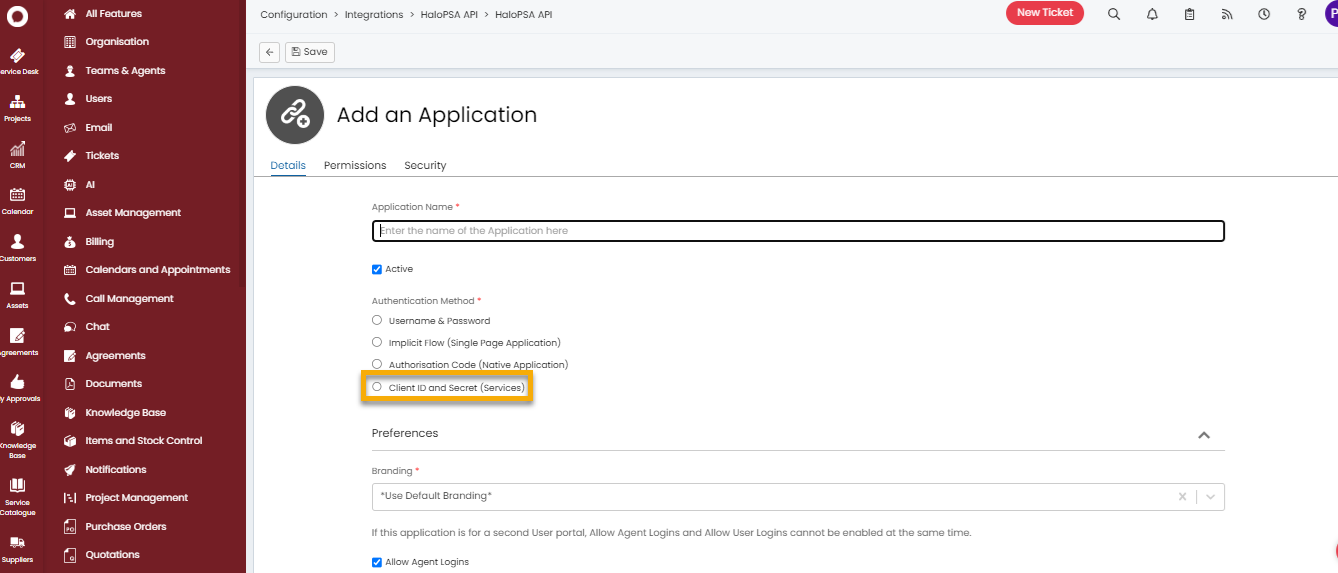
Task: Open Users configuration
Action: coord(99,99)
